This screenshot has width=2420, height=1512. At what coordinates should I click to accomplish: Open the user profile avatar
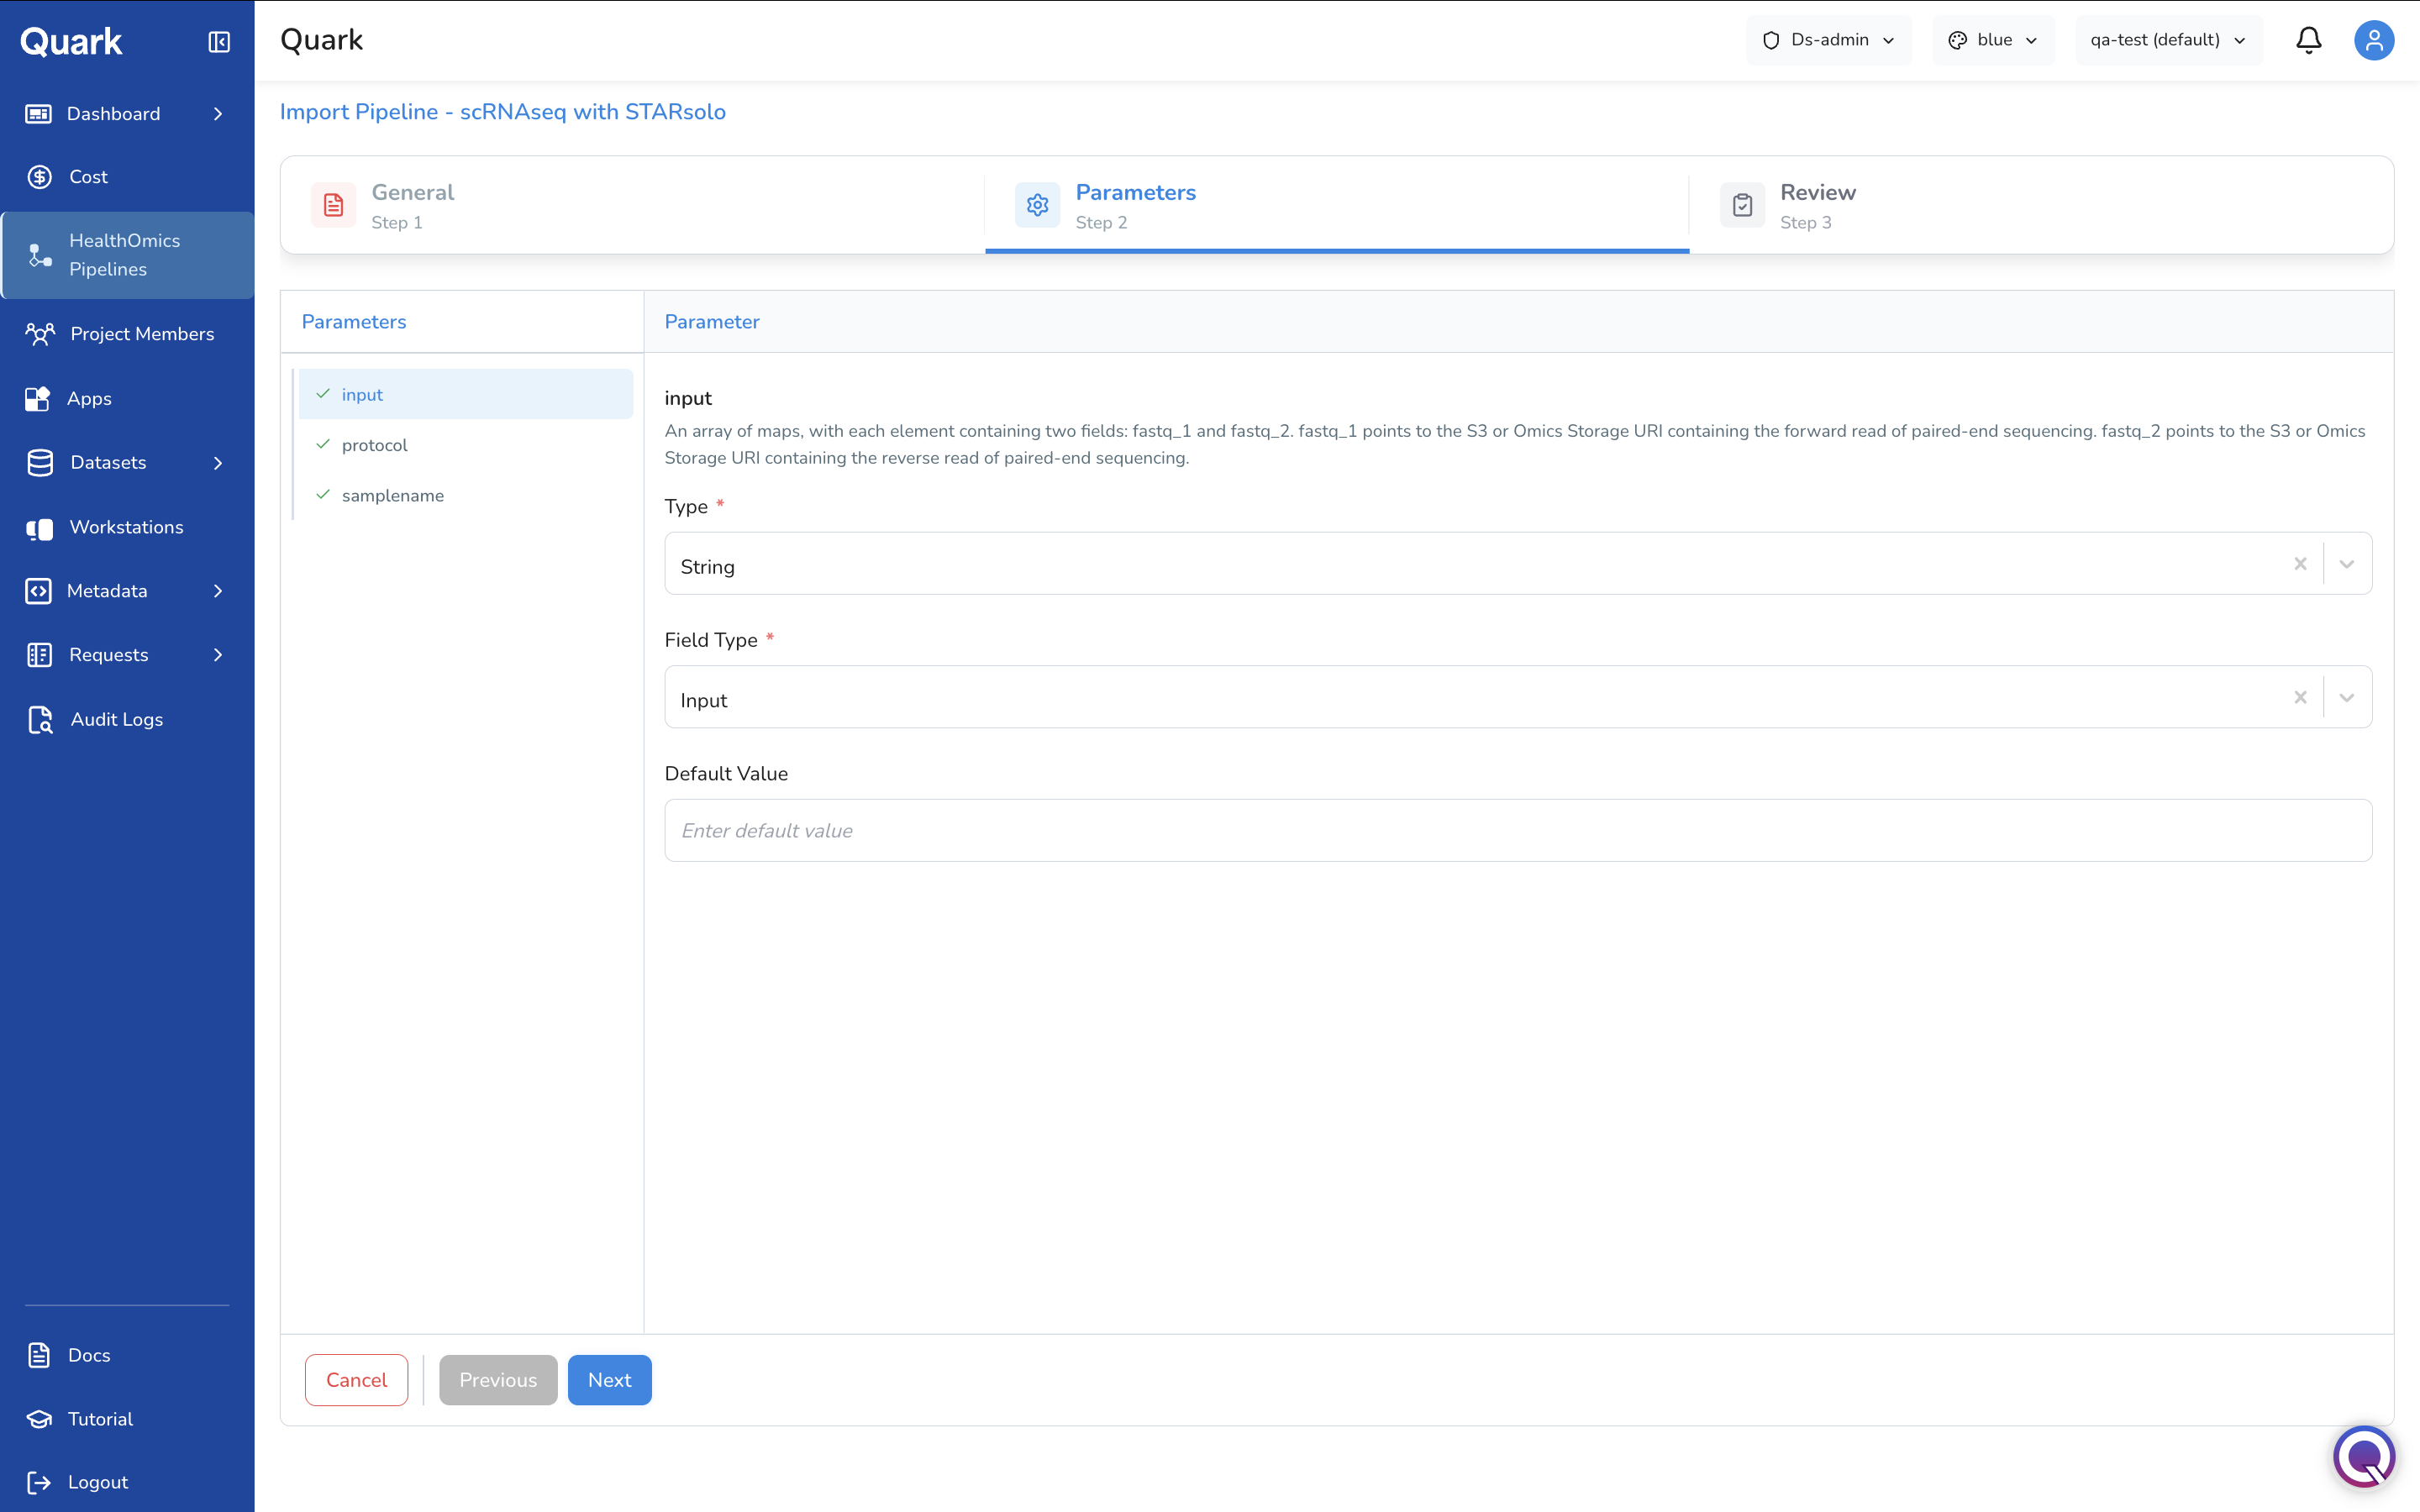click(2374, 40)
